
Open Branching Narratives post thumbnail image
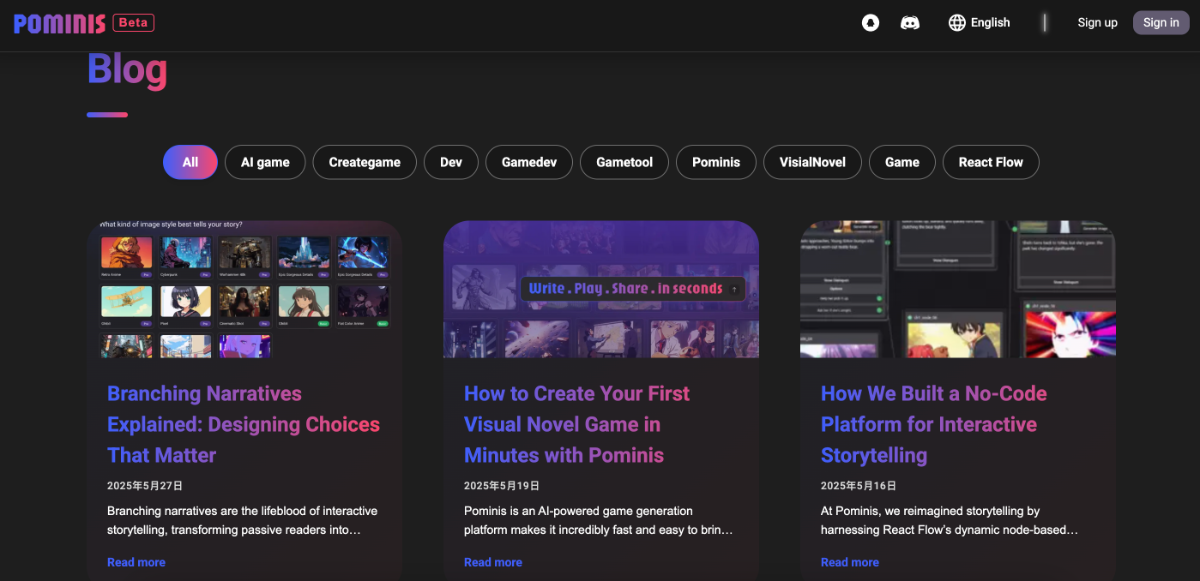click(x=244, y=289)
